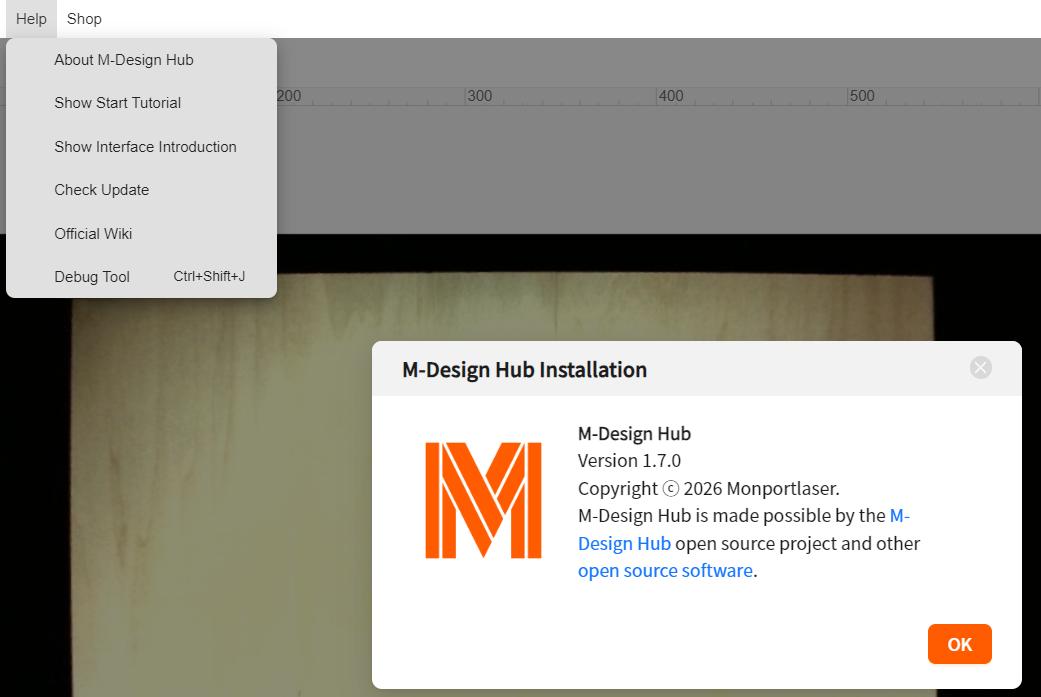Select Show Interface Introduction entry
The width and height of the screenshot is (1041, 697).
(x=145, y=147)
